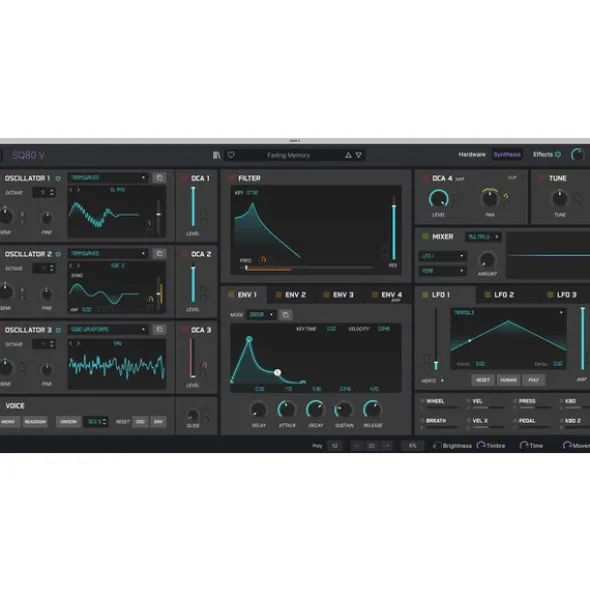Click the Timbre macro knob
Viewport: 590px width, 591px height.
(481, 446)
